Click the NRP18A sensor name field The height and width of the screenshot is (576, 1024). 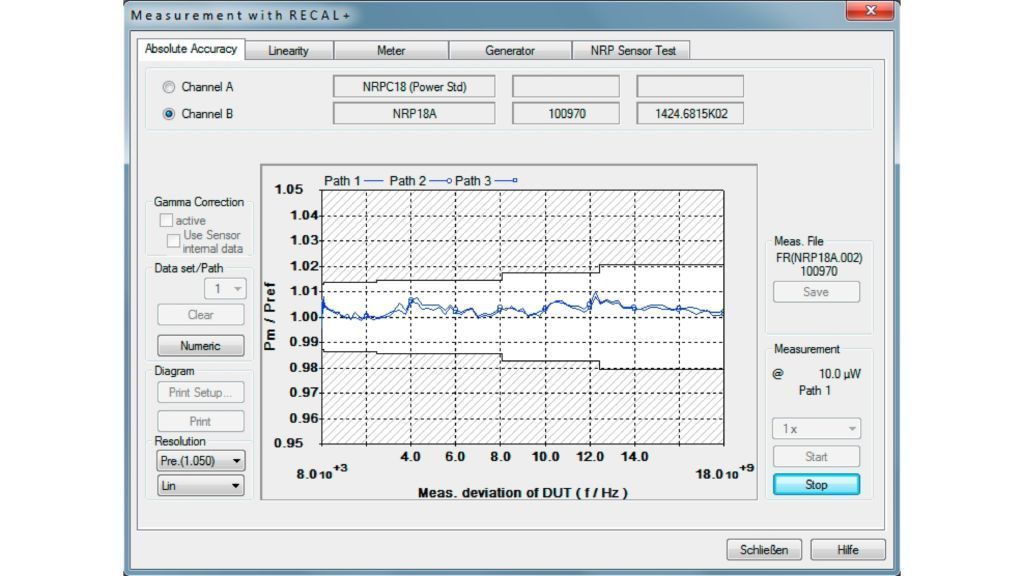[414, 114]
